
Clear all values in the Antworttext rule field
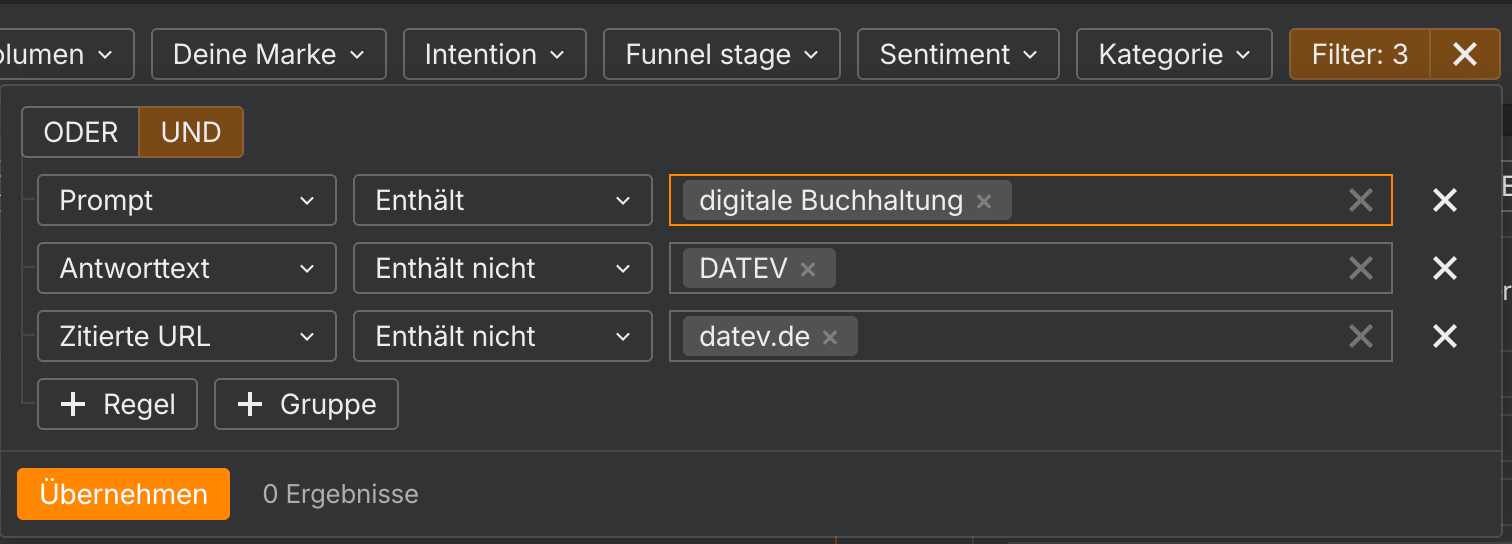point(1360,268)
